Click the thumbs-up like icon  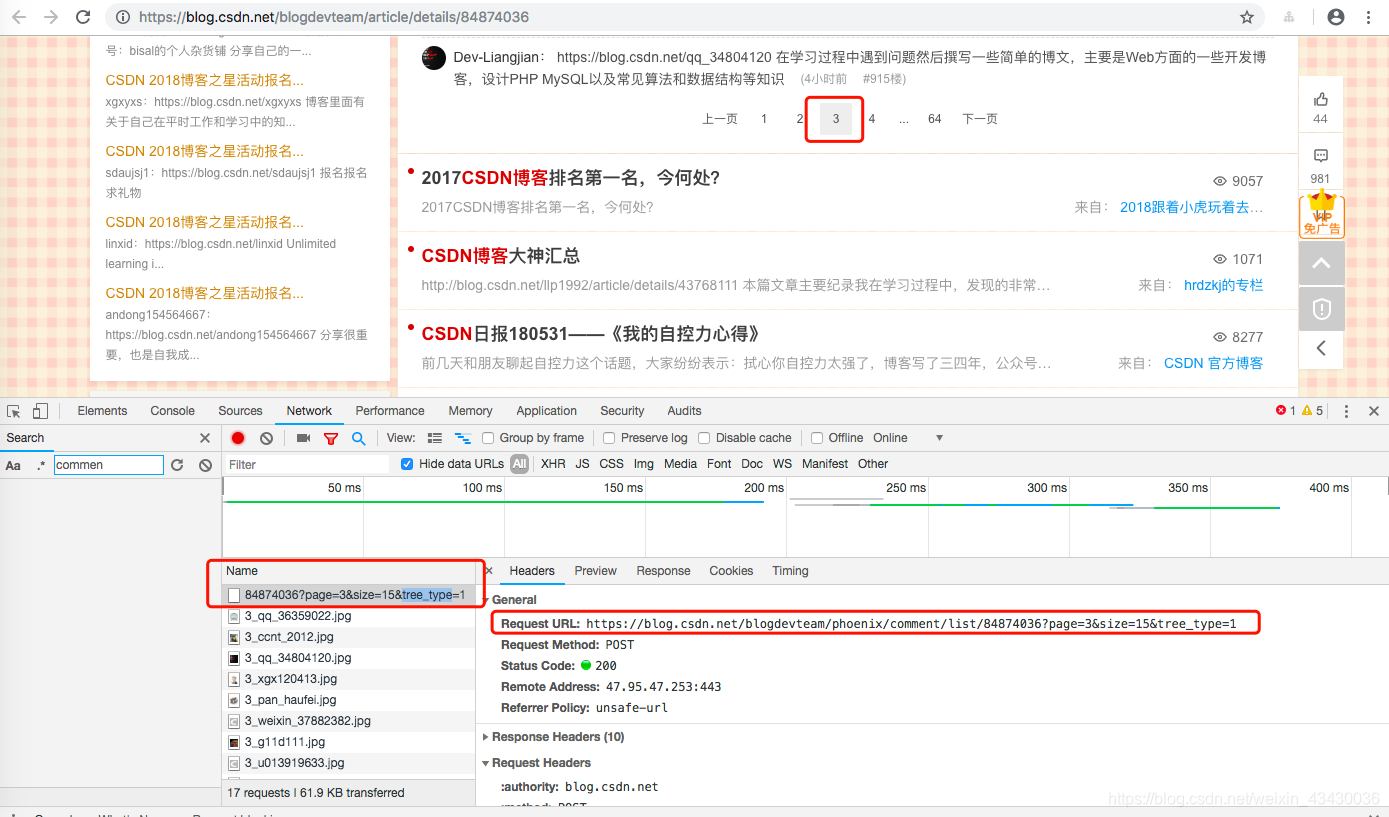point(1321,98)
